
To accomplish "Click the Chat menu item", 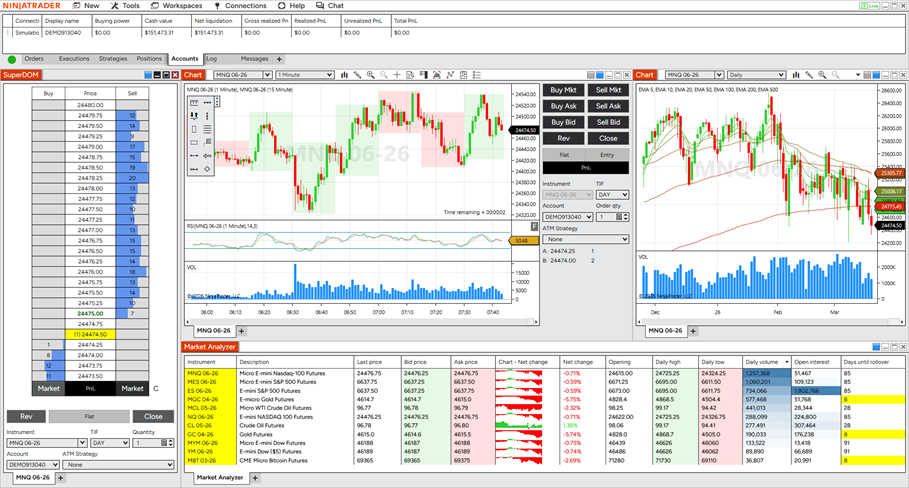I will tap(330, 5).
